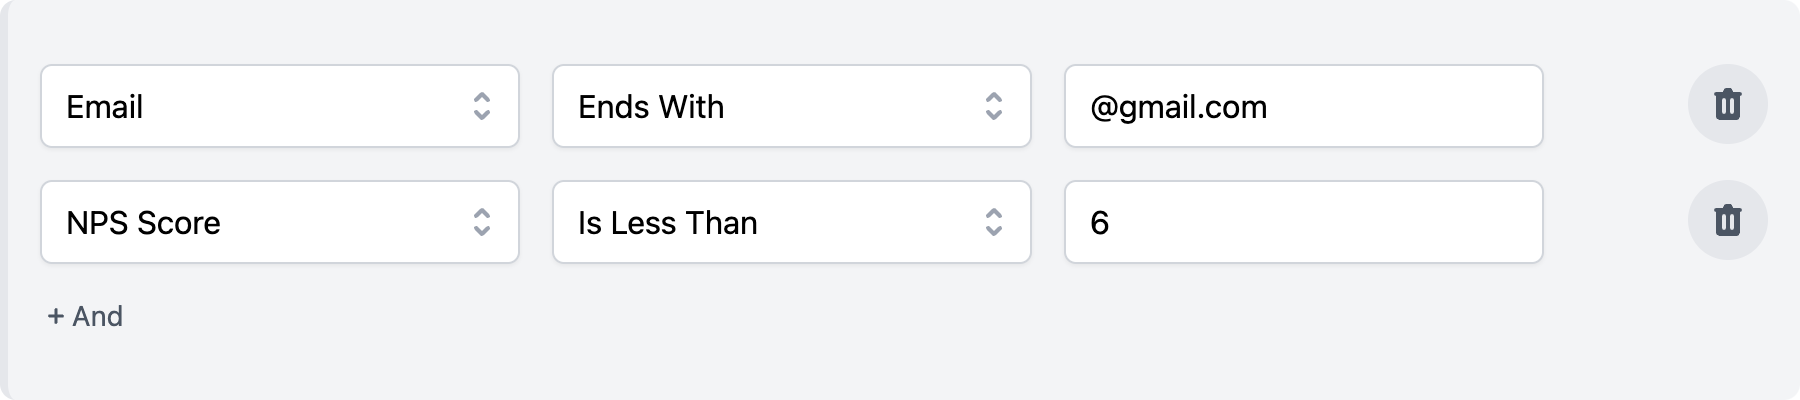The image size is (1800, 400).
Task: Select the "Email" text in first selector
Action: tap(105, 107)
